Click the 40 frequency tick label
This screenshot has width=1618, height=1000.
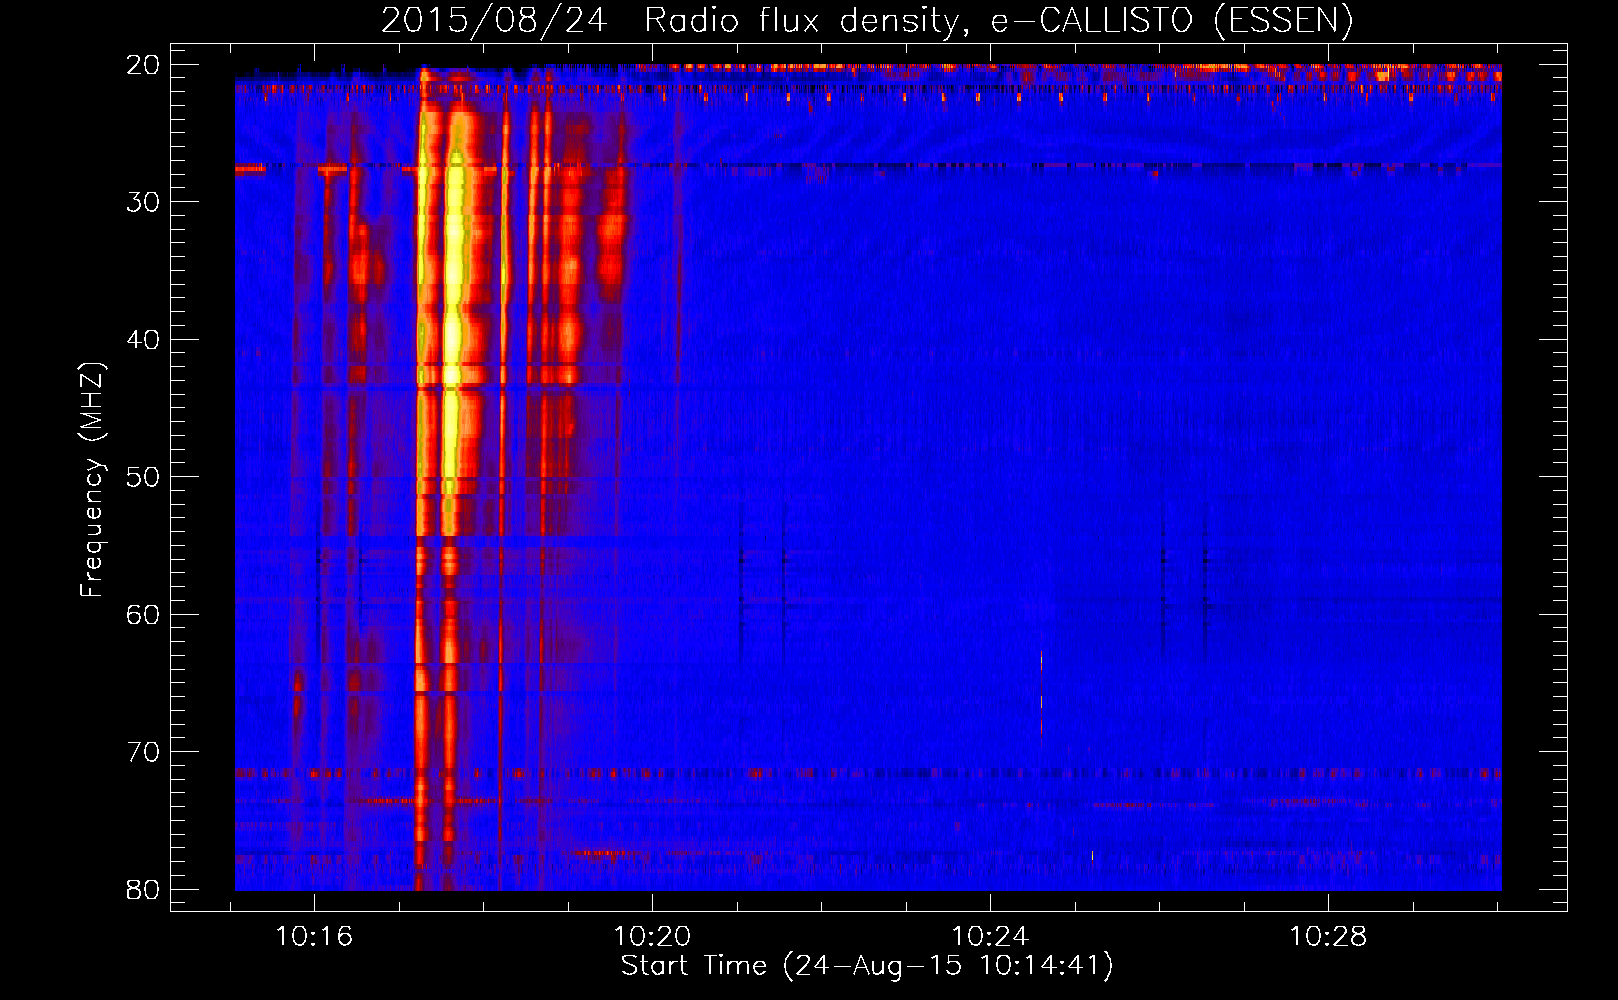click(x=143, y=340)
